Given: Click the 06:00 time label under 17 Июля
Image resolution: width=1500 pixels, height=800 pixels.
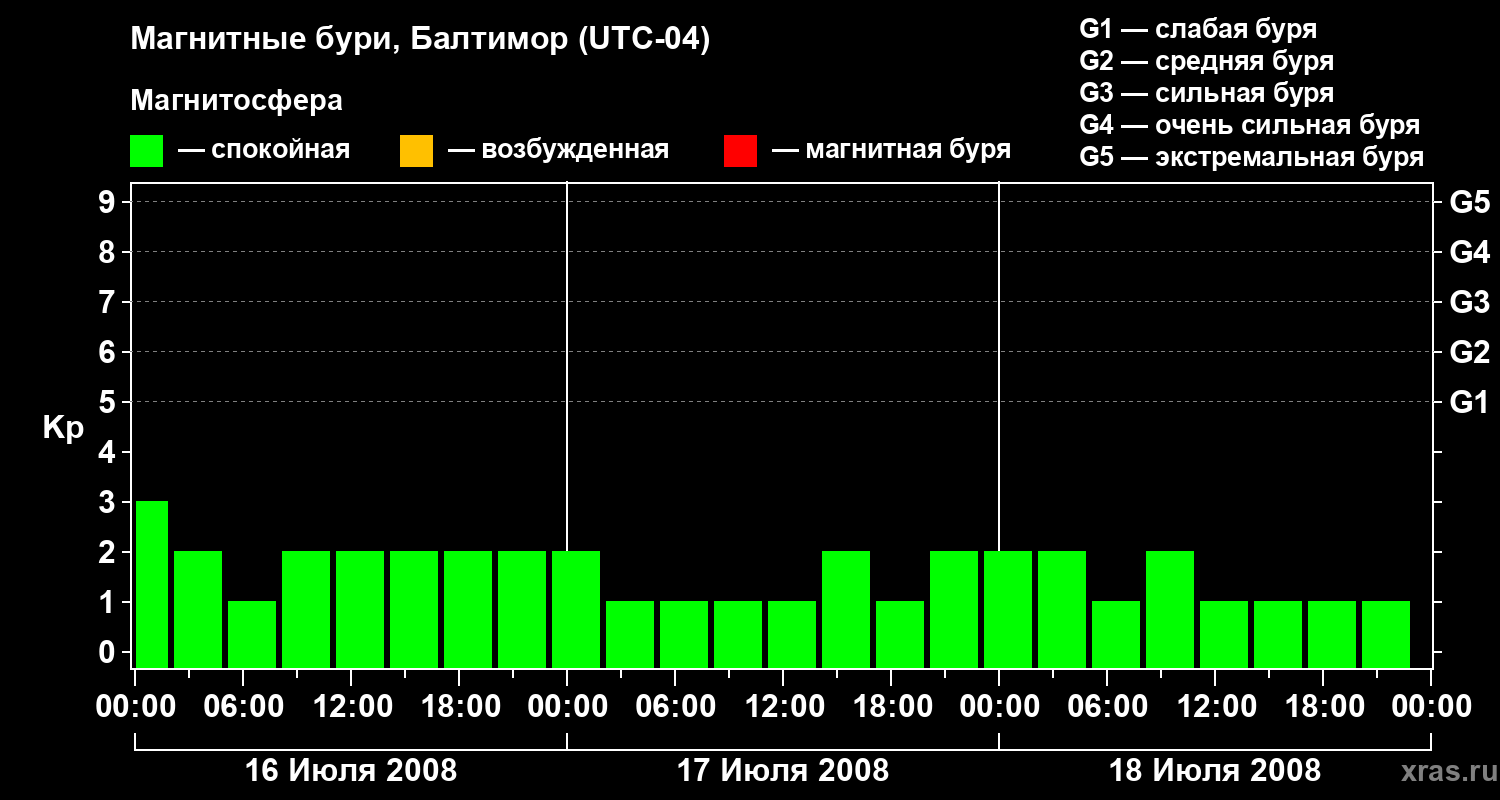Looking at the screenshot, I should pos(675,707).
